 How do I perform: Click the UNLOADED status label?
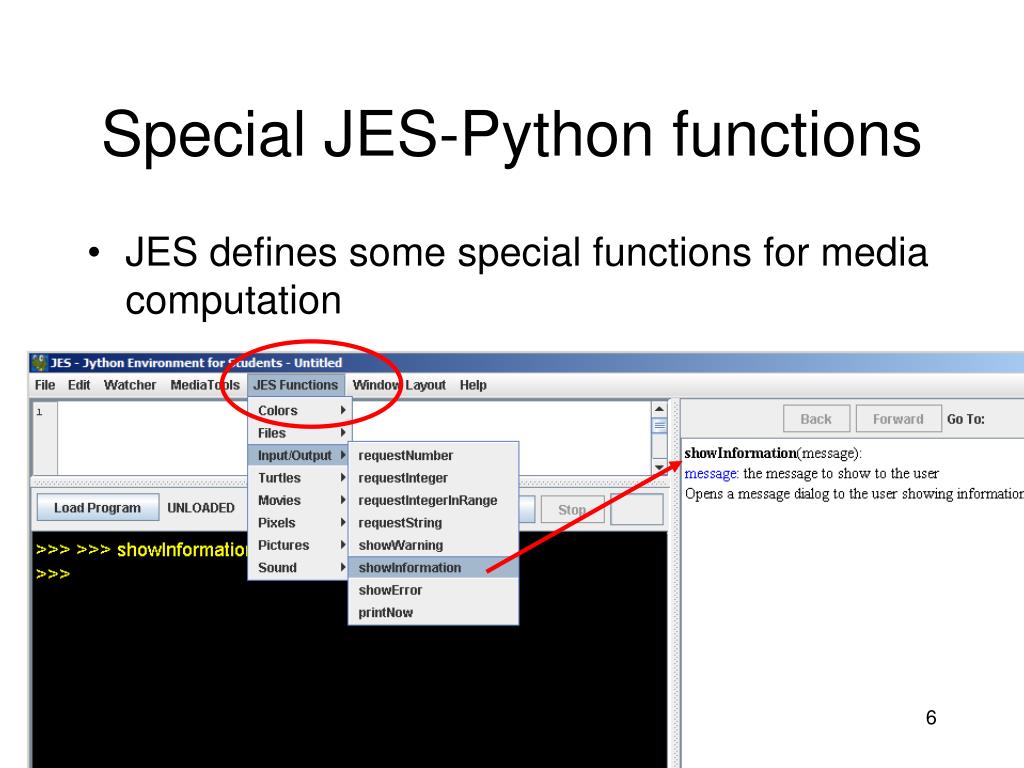pyautogui.click(x=200, y=507)
